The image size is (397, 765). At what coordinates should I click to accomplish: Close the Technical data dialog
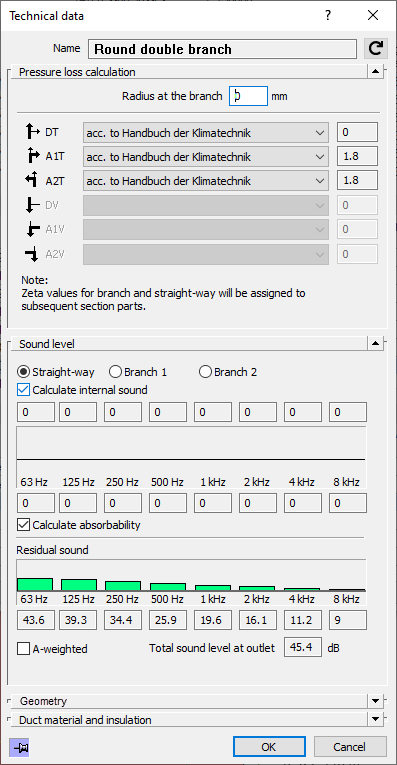tap(373, 16)
